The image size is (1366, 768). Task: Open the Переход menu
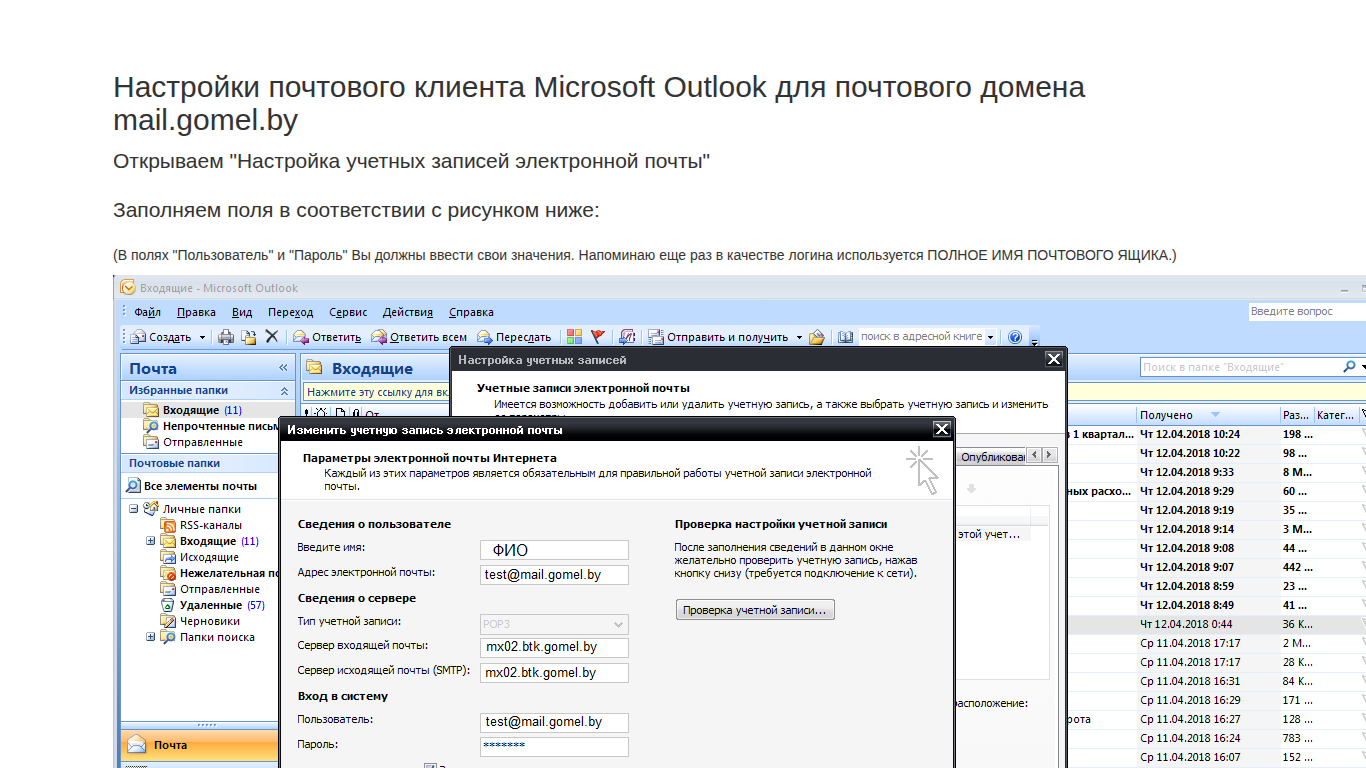[x=290, y=312]
